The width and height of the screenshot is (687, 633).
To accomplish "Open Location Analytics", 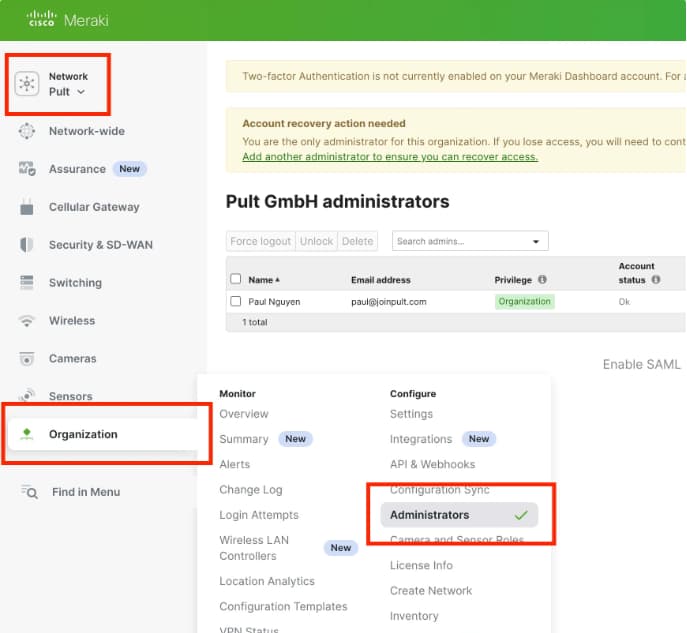I will click(x=267, y=581).
